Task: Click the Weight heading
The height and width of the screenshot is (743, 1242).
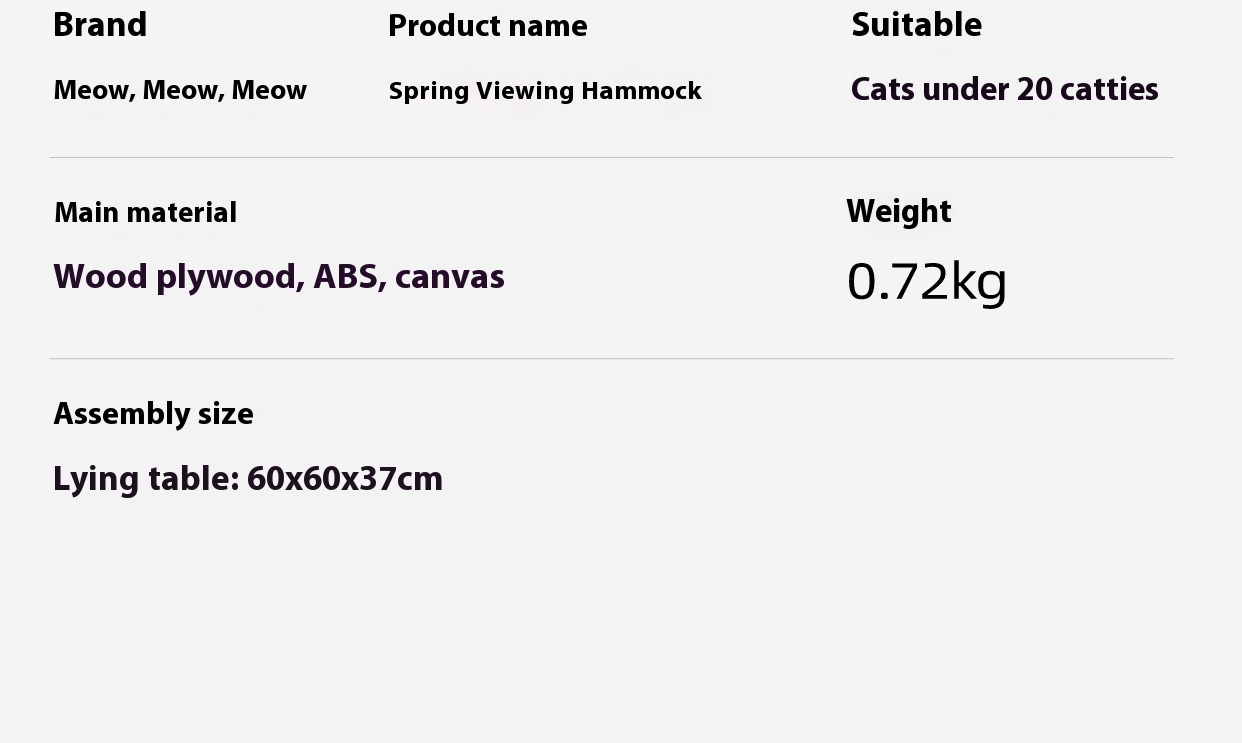Action: click(x=899, y=211)
